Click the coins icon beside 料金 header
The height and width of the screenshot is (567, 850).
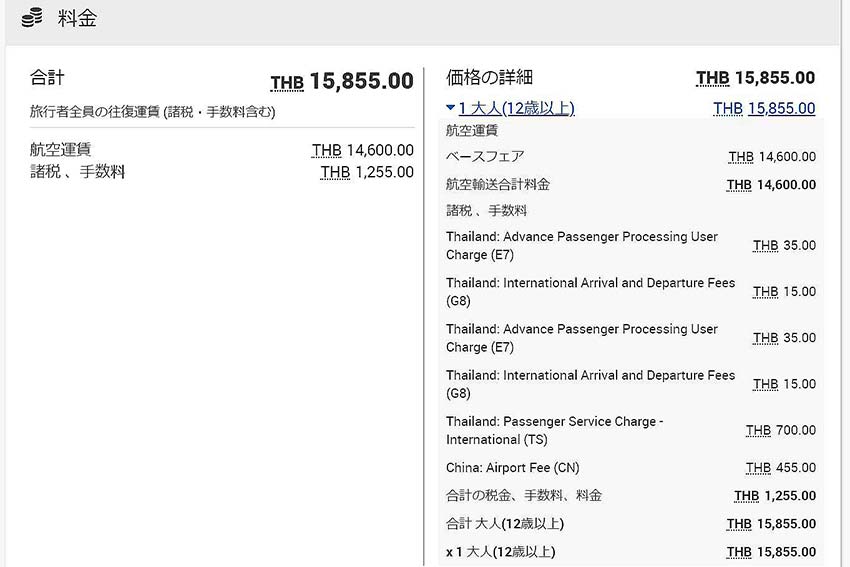[31, 18]
